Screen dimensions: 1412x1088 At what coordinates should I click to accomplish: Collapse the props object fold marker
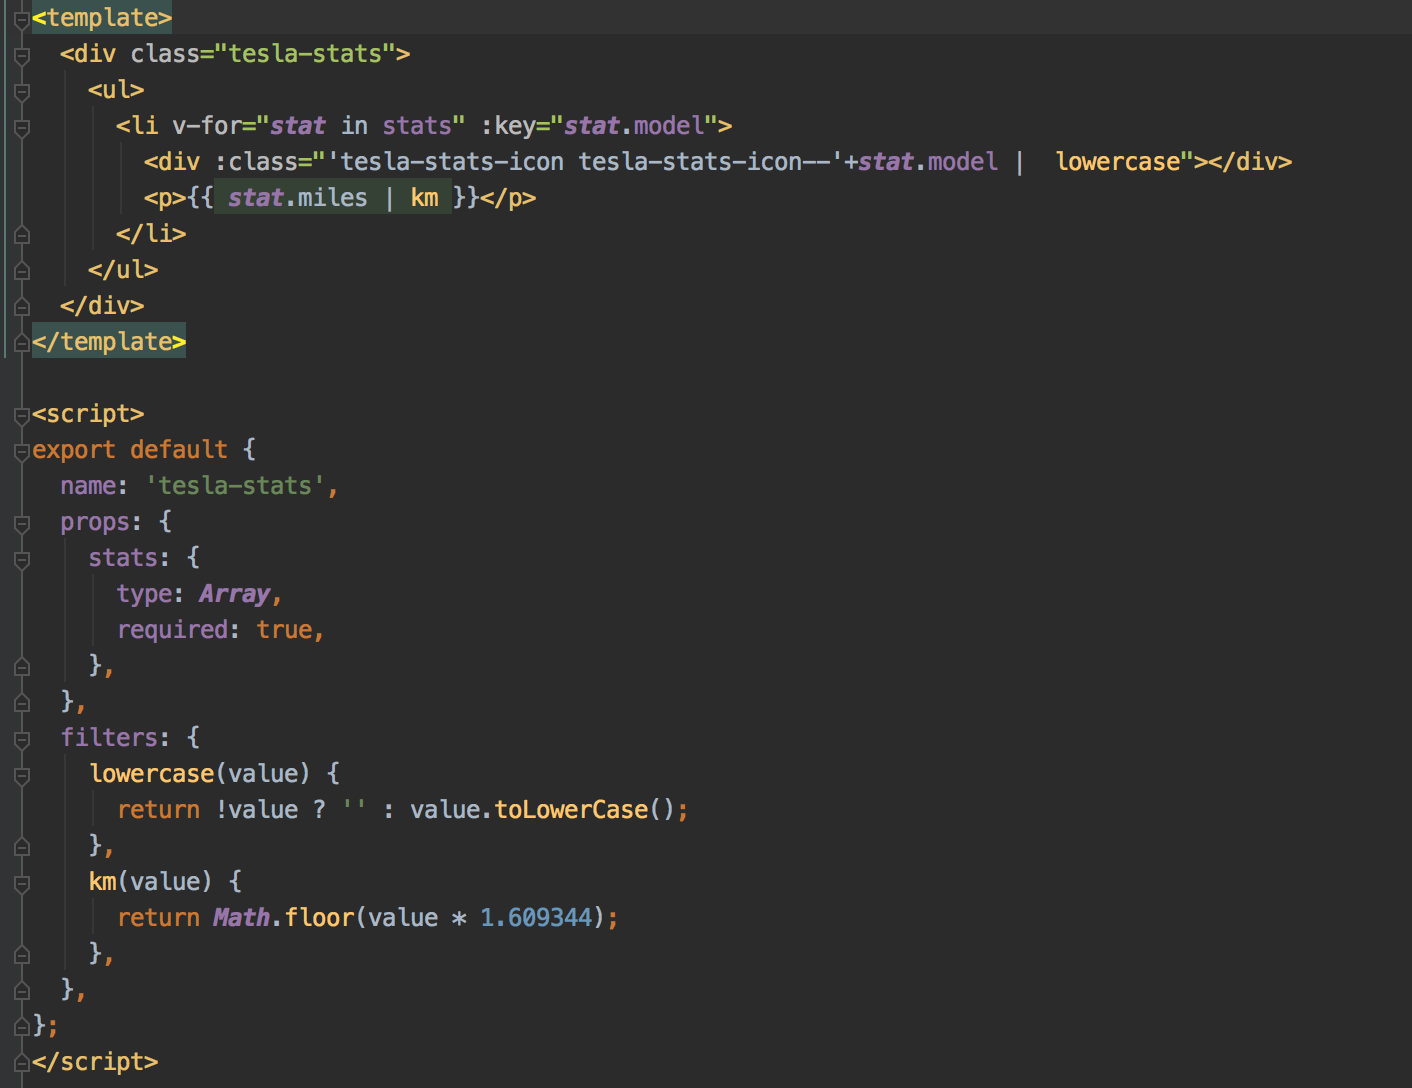tap(22, 523)
